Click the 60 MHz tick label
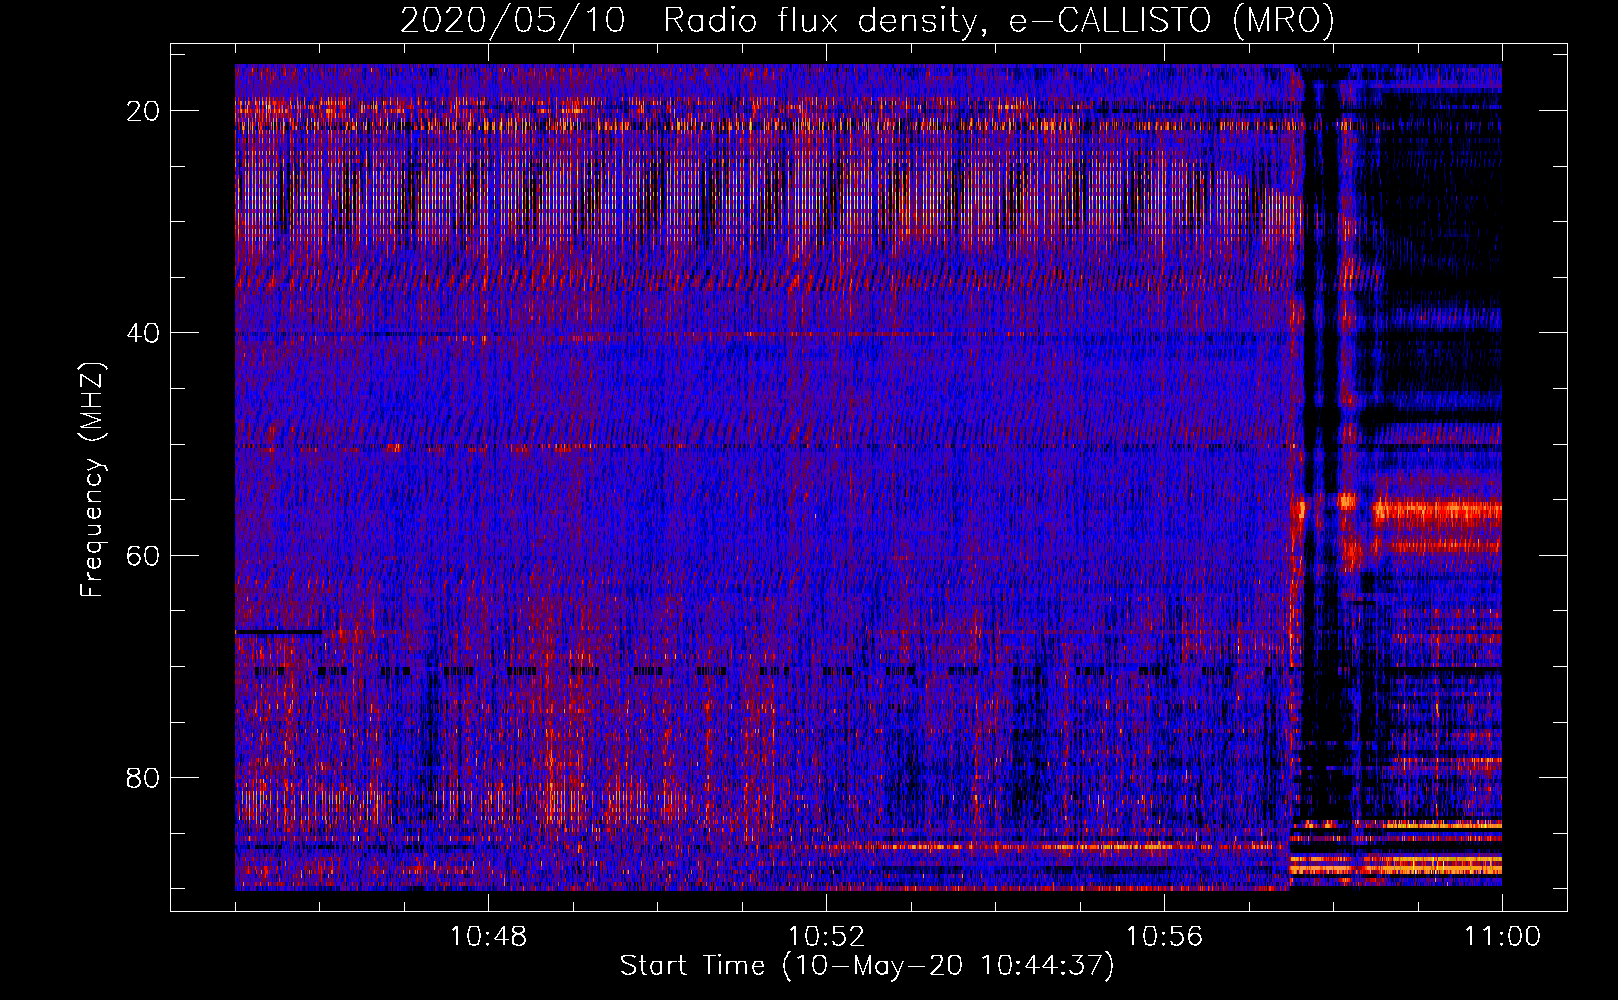Viewport: 1618px width, 1000px height. pyautogui.click(x=143, y=555)
